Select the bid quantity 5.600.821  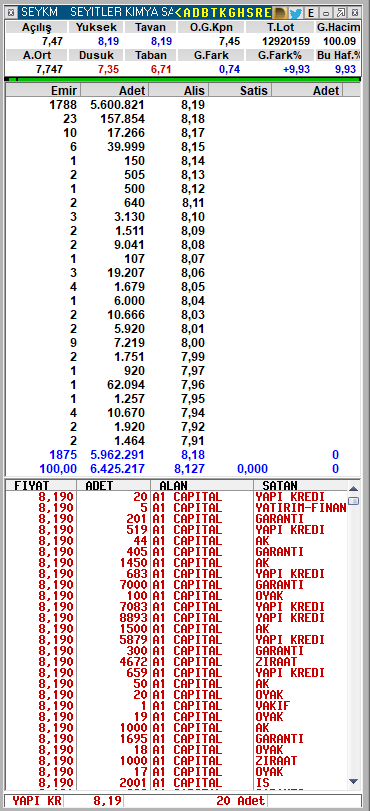pos(117,105)
